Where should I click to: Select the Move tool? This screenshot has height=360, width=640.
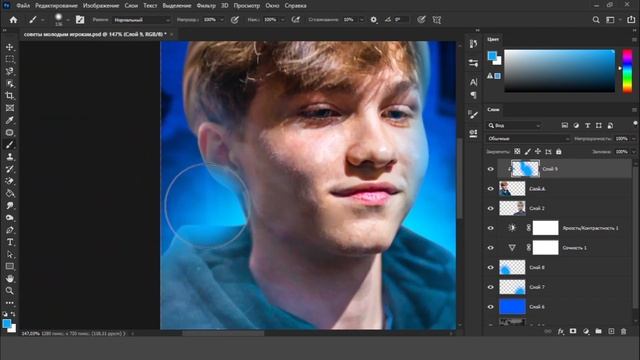pyautogui.click(x=9, y=47)
